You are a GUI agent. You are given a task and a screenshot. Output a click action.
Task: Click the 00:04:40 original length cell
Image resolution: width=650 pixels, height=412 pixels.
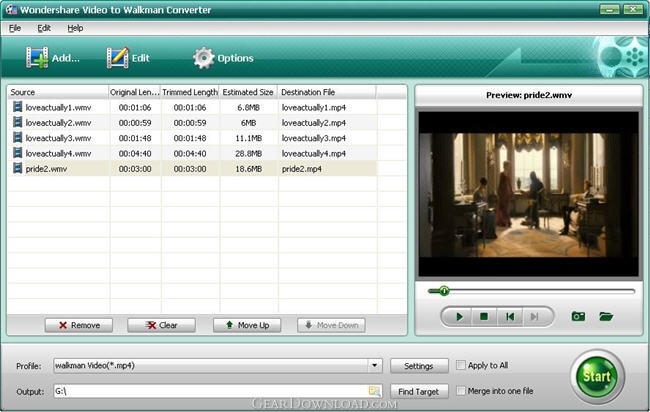(x=135, y=153)
